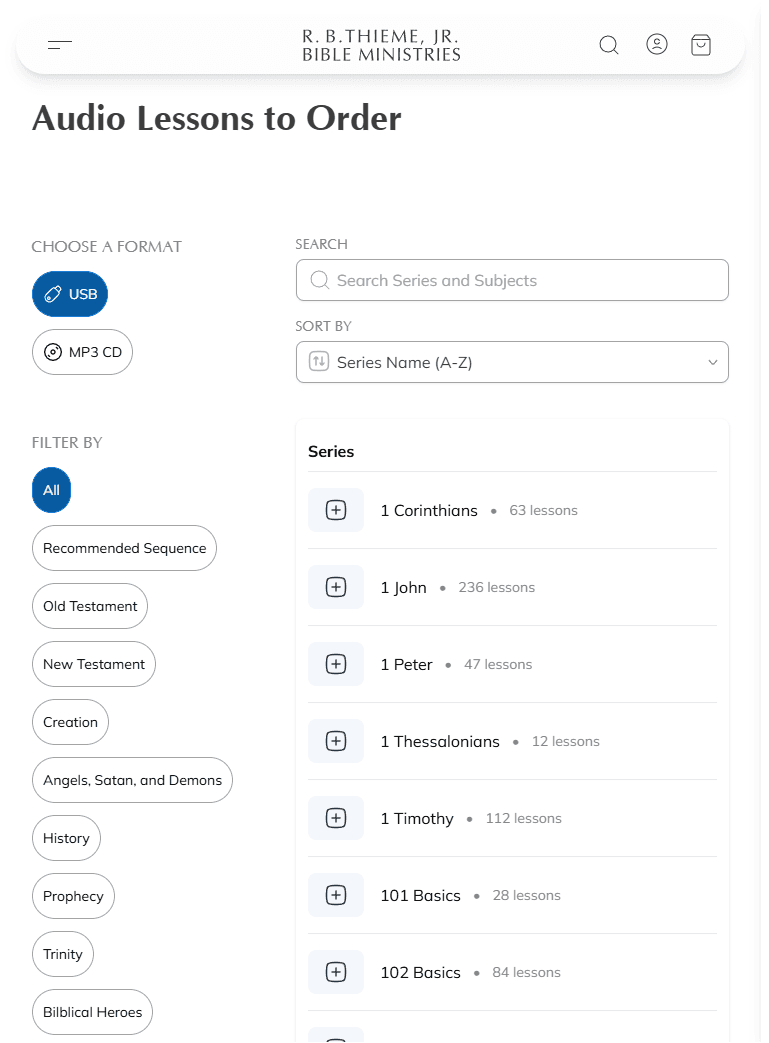
Task: Enable the New Testament filter
Action: pos(93,663)
